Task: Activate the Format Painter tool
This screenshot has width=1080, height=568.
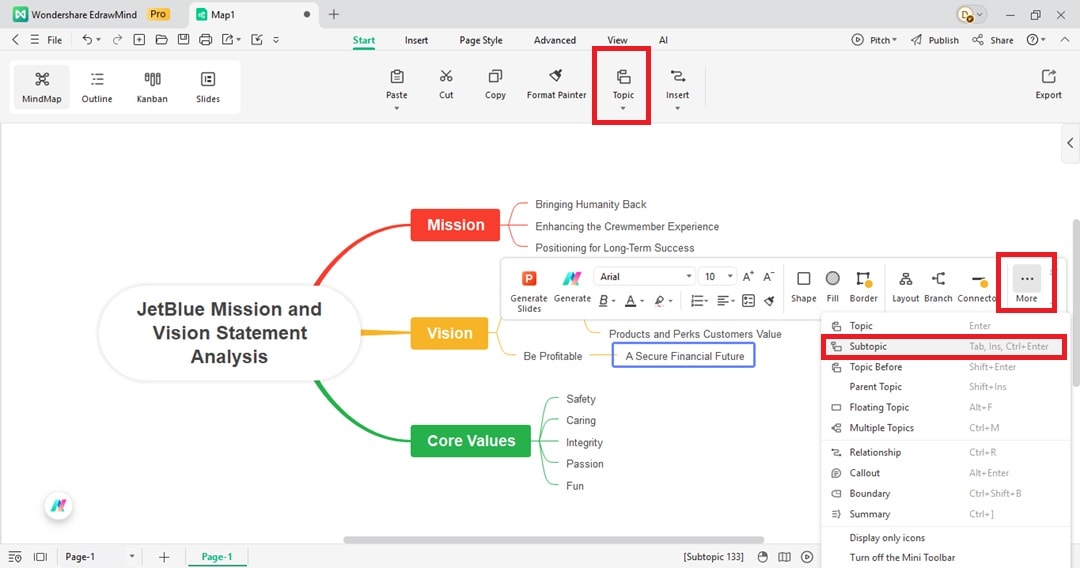Action: [557, 84]
